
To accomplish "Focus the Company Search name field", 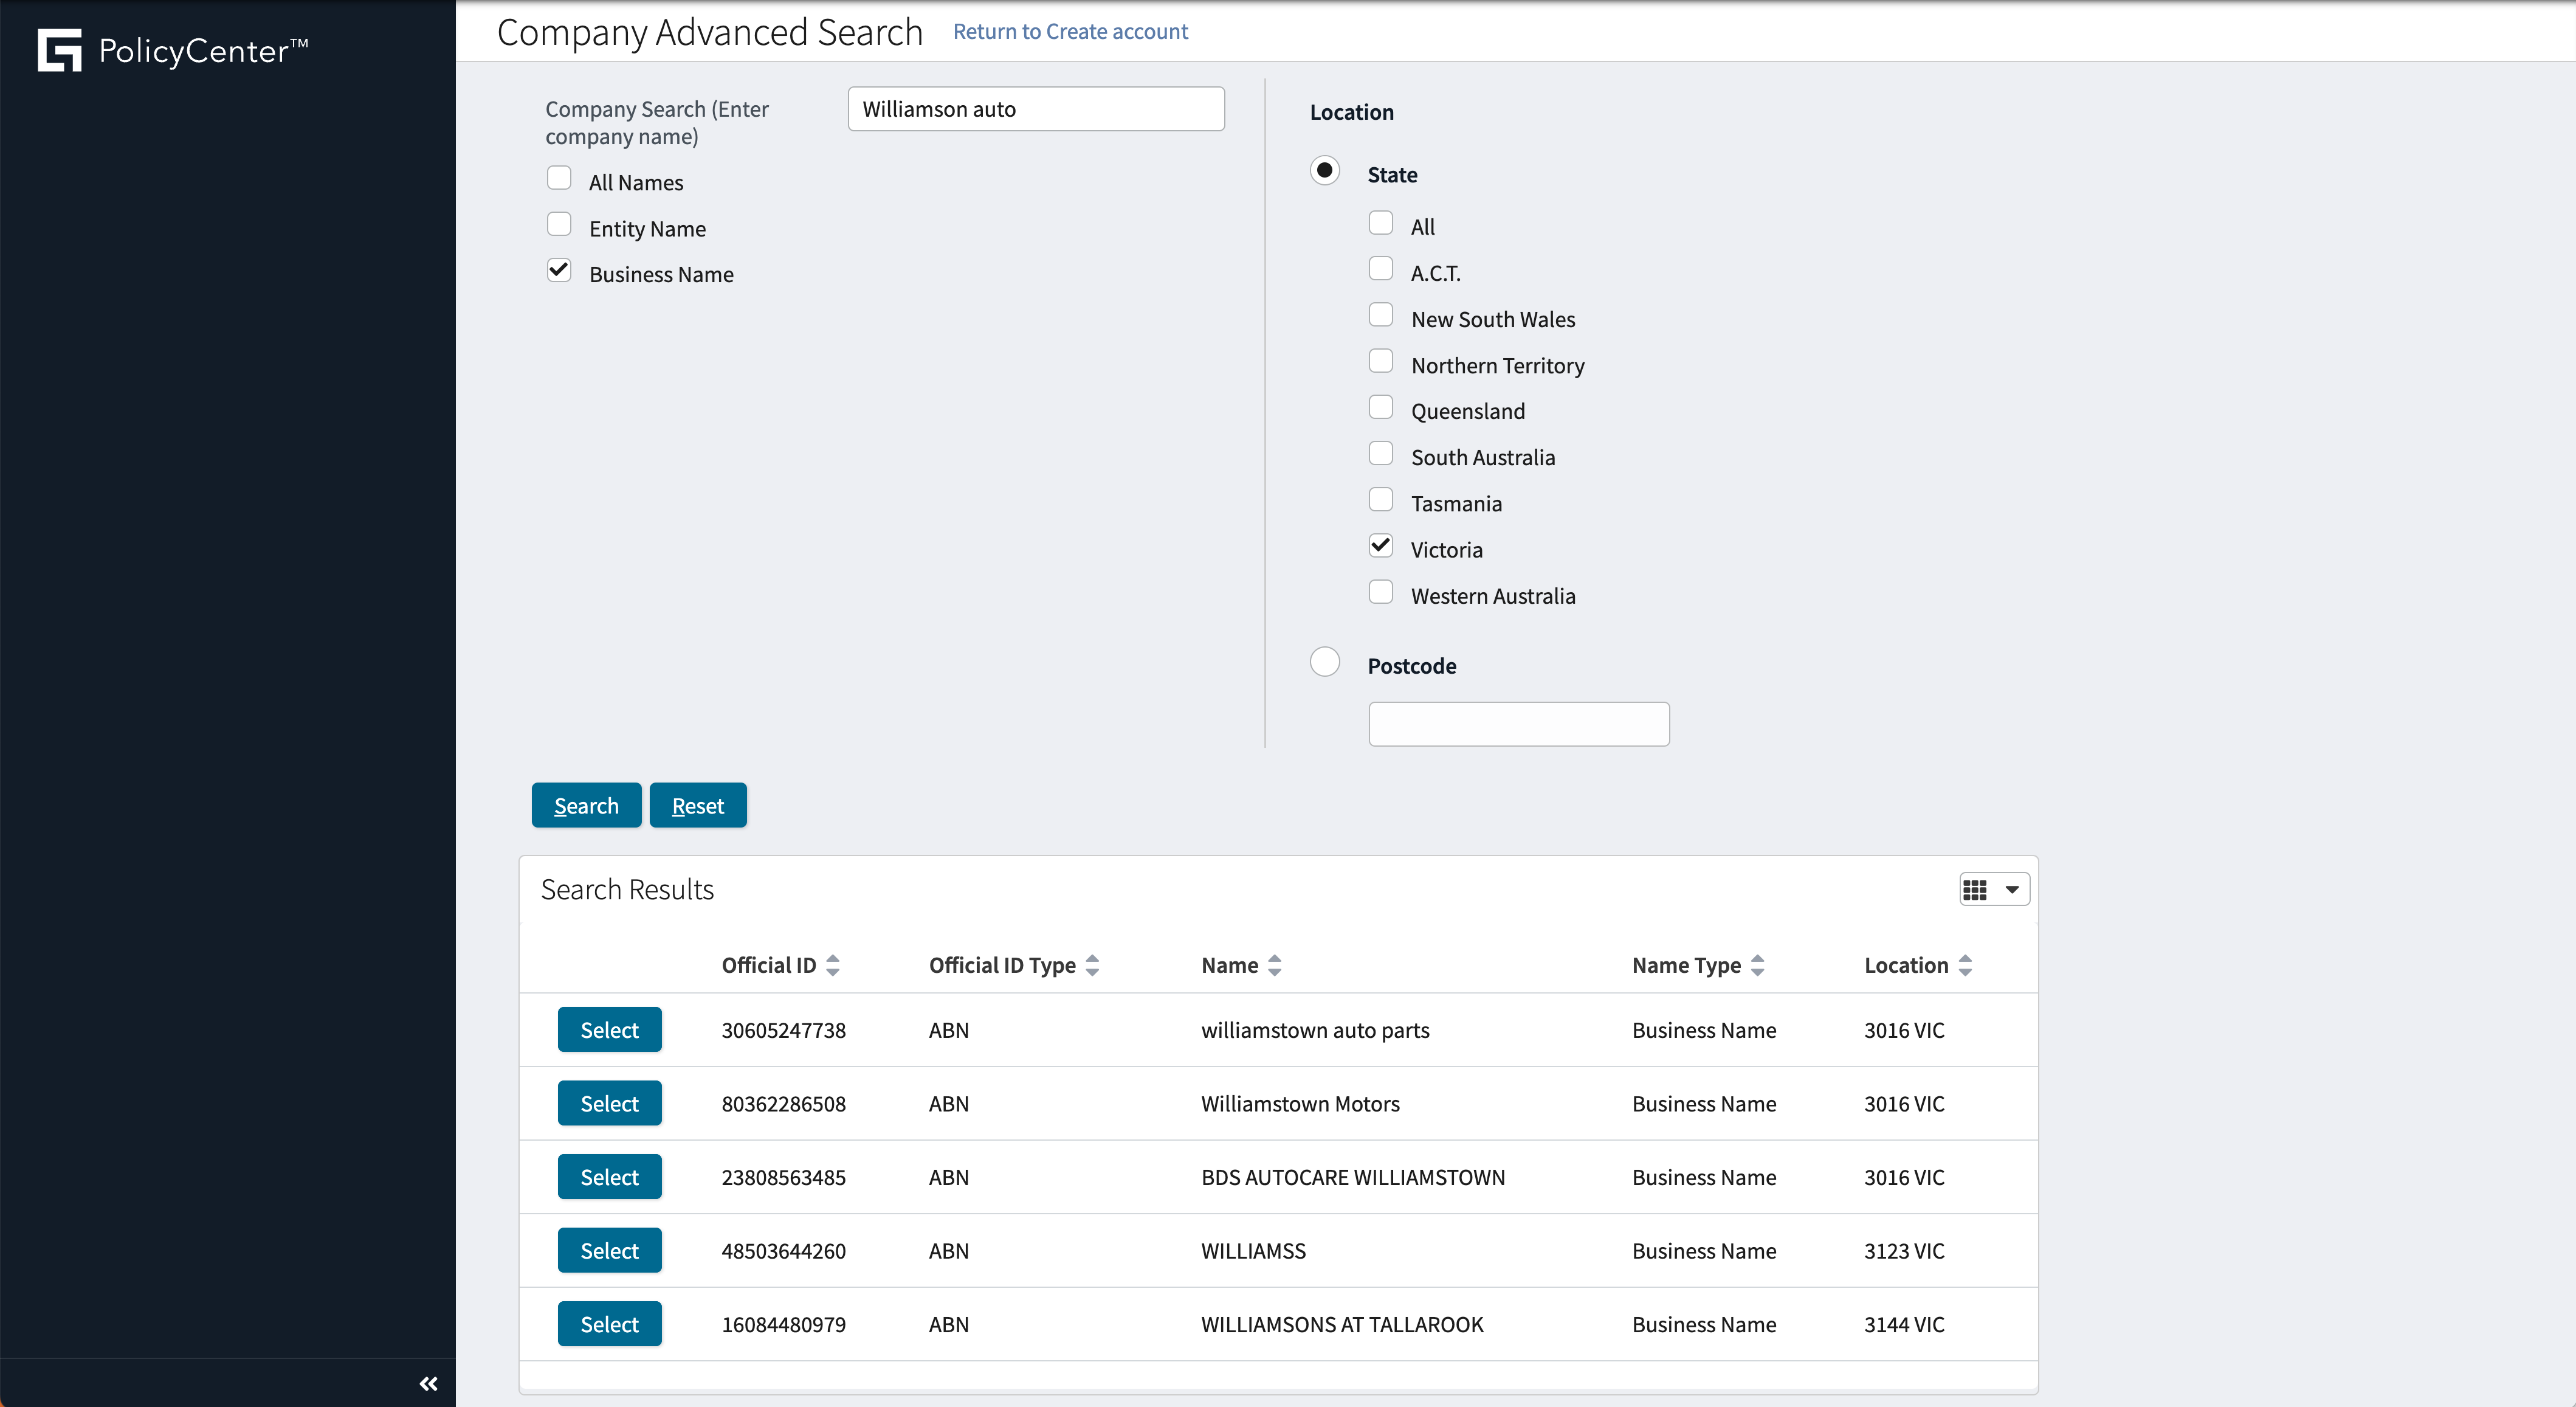I will tap(1035, 109).
